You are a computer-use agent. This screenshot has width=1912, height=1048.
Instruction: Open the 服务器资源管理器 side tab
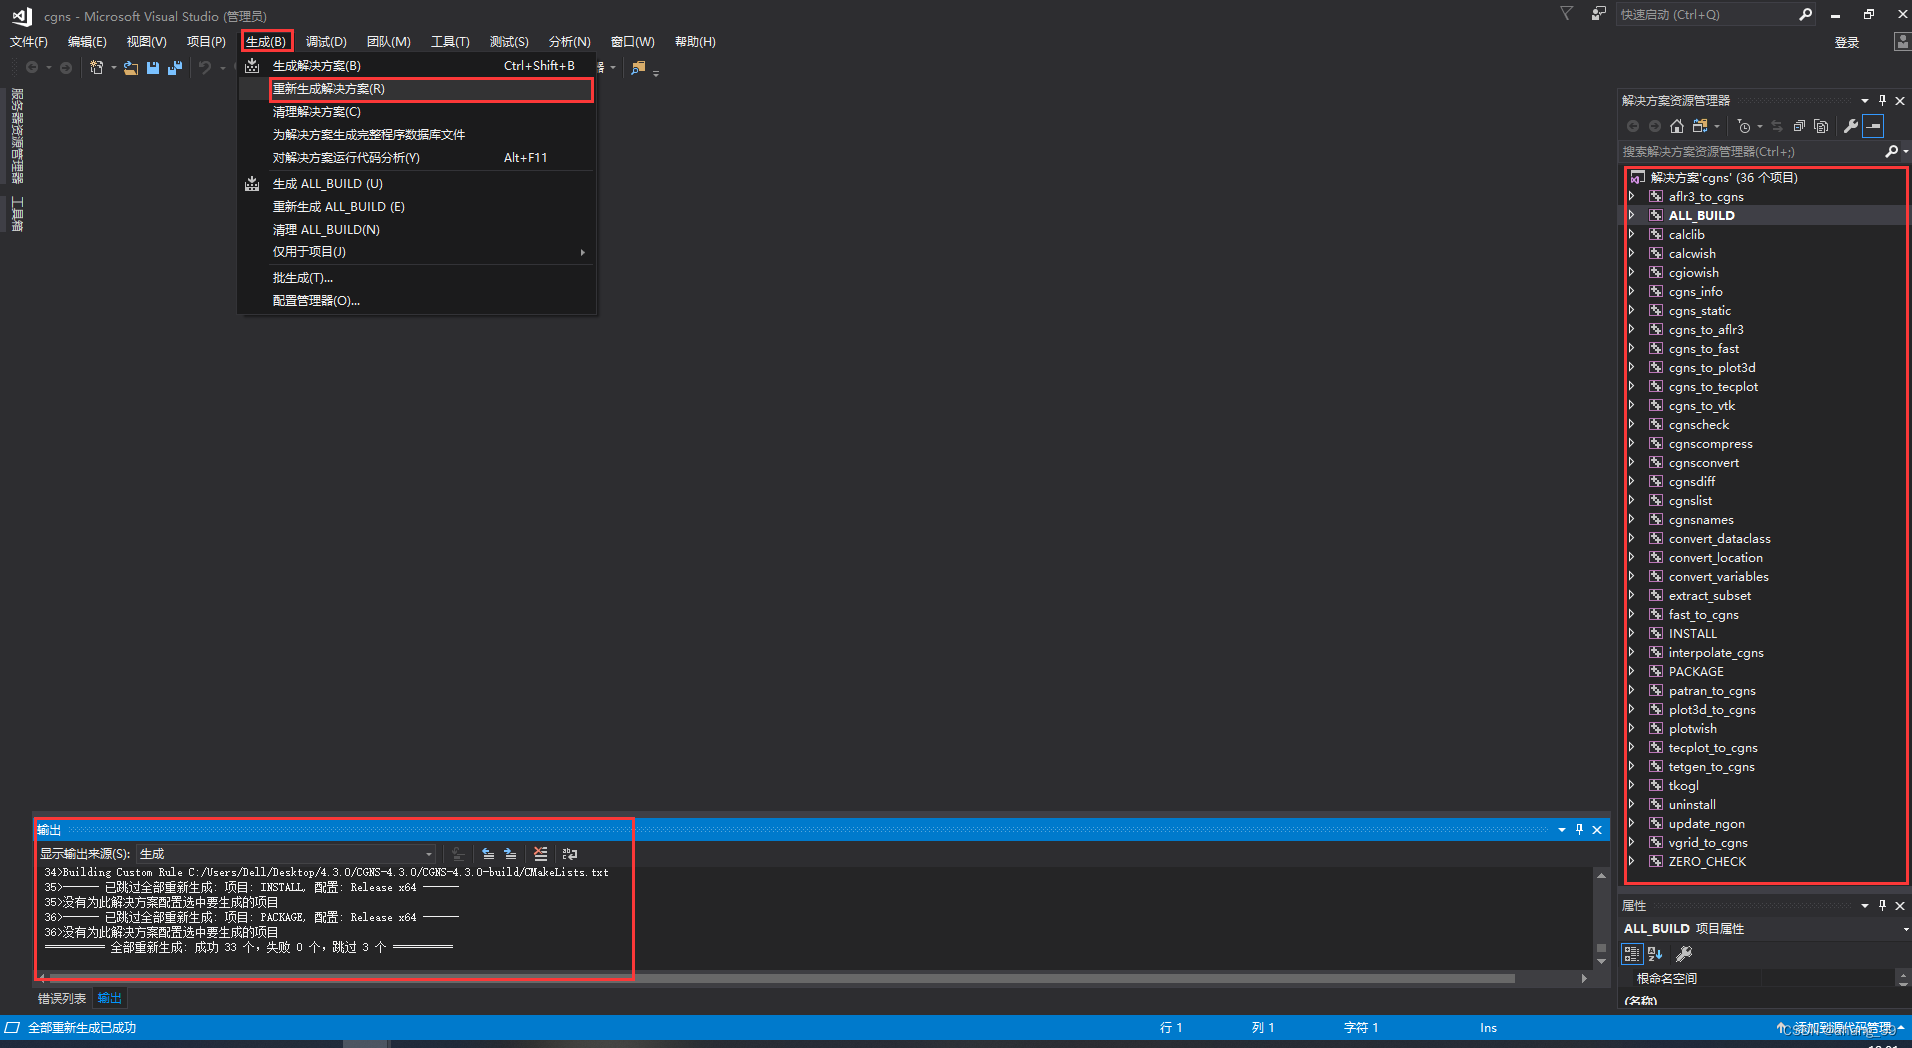17,136
